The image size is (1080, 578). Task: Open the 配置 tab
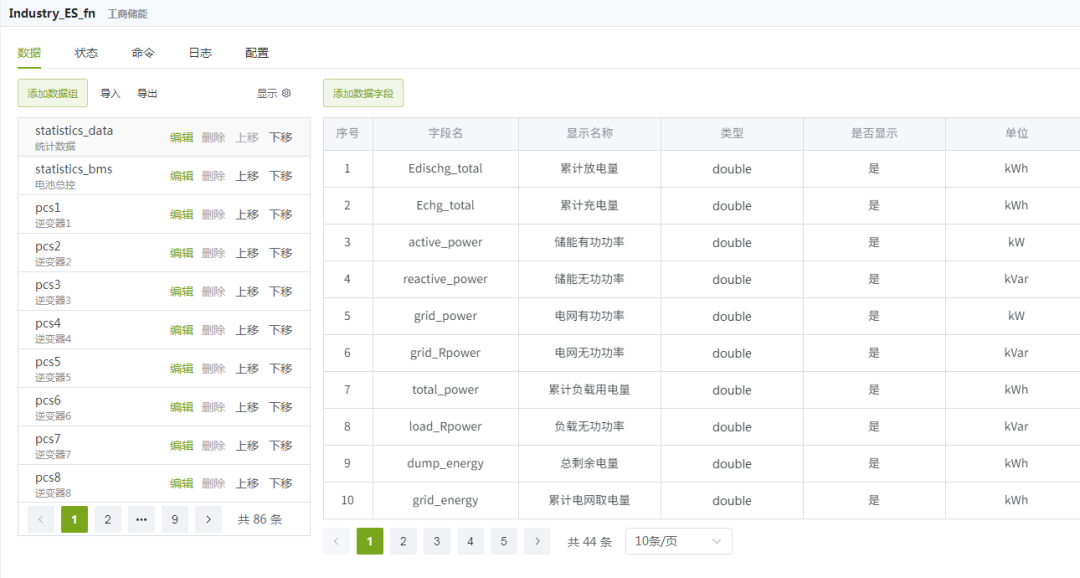pos(257,53)
